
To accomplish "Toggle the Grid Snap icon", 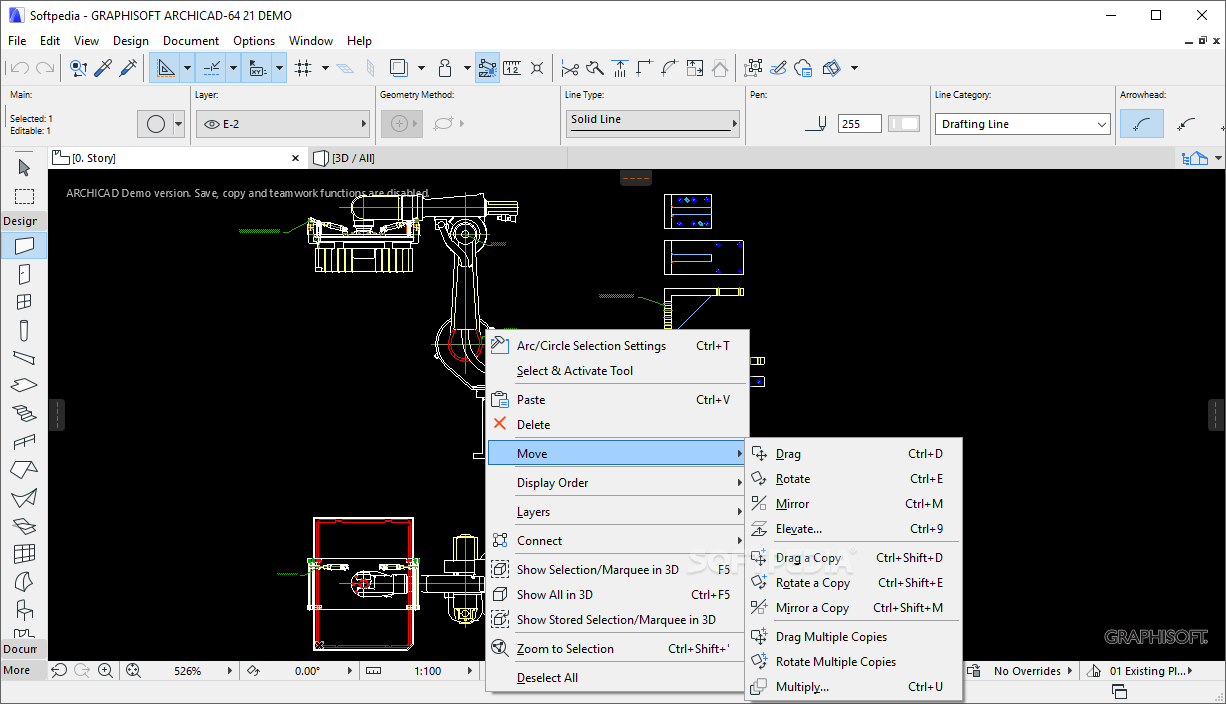I will (303, 68).
